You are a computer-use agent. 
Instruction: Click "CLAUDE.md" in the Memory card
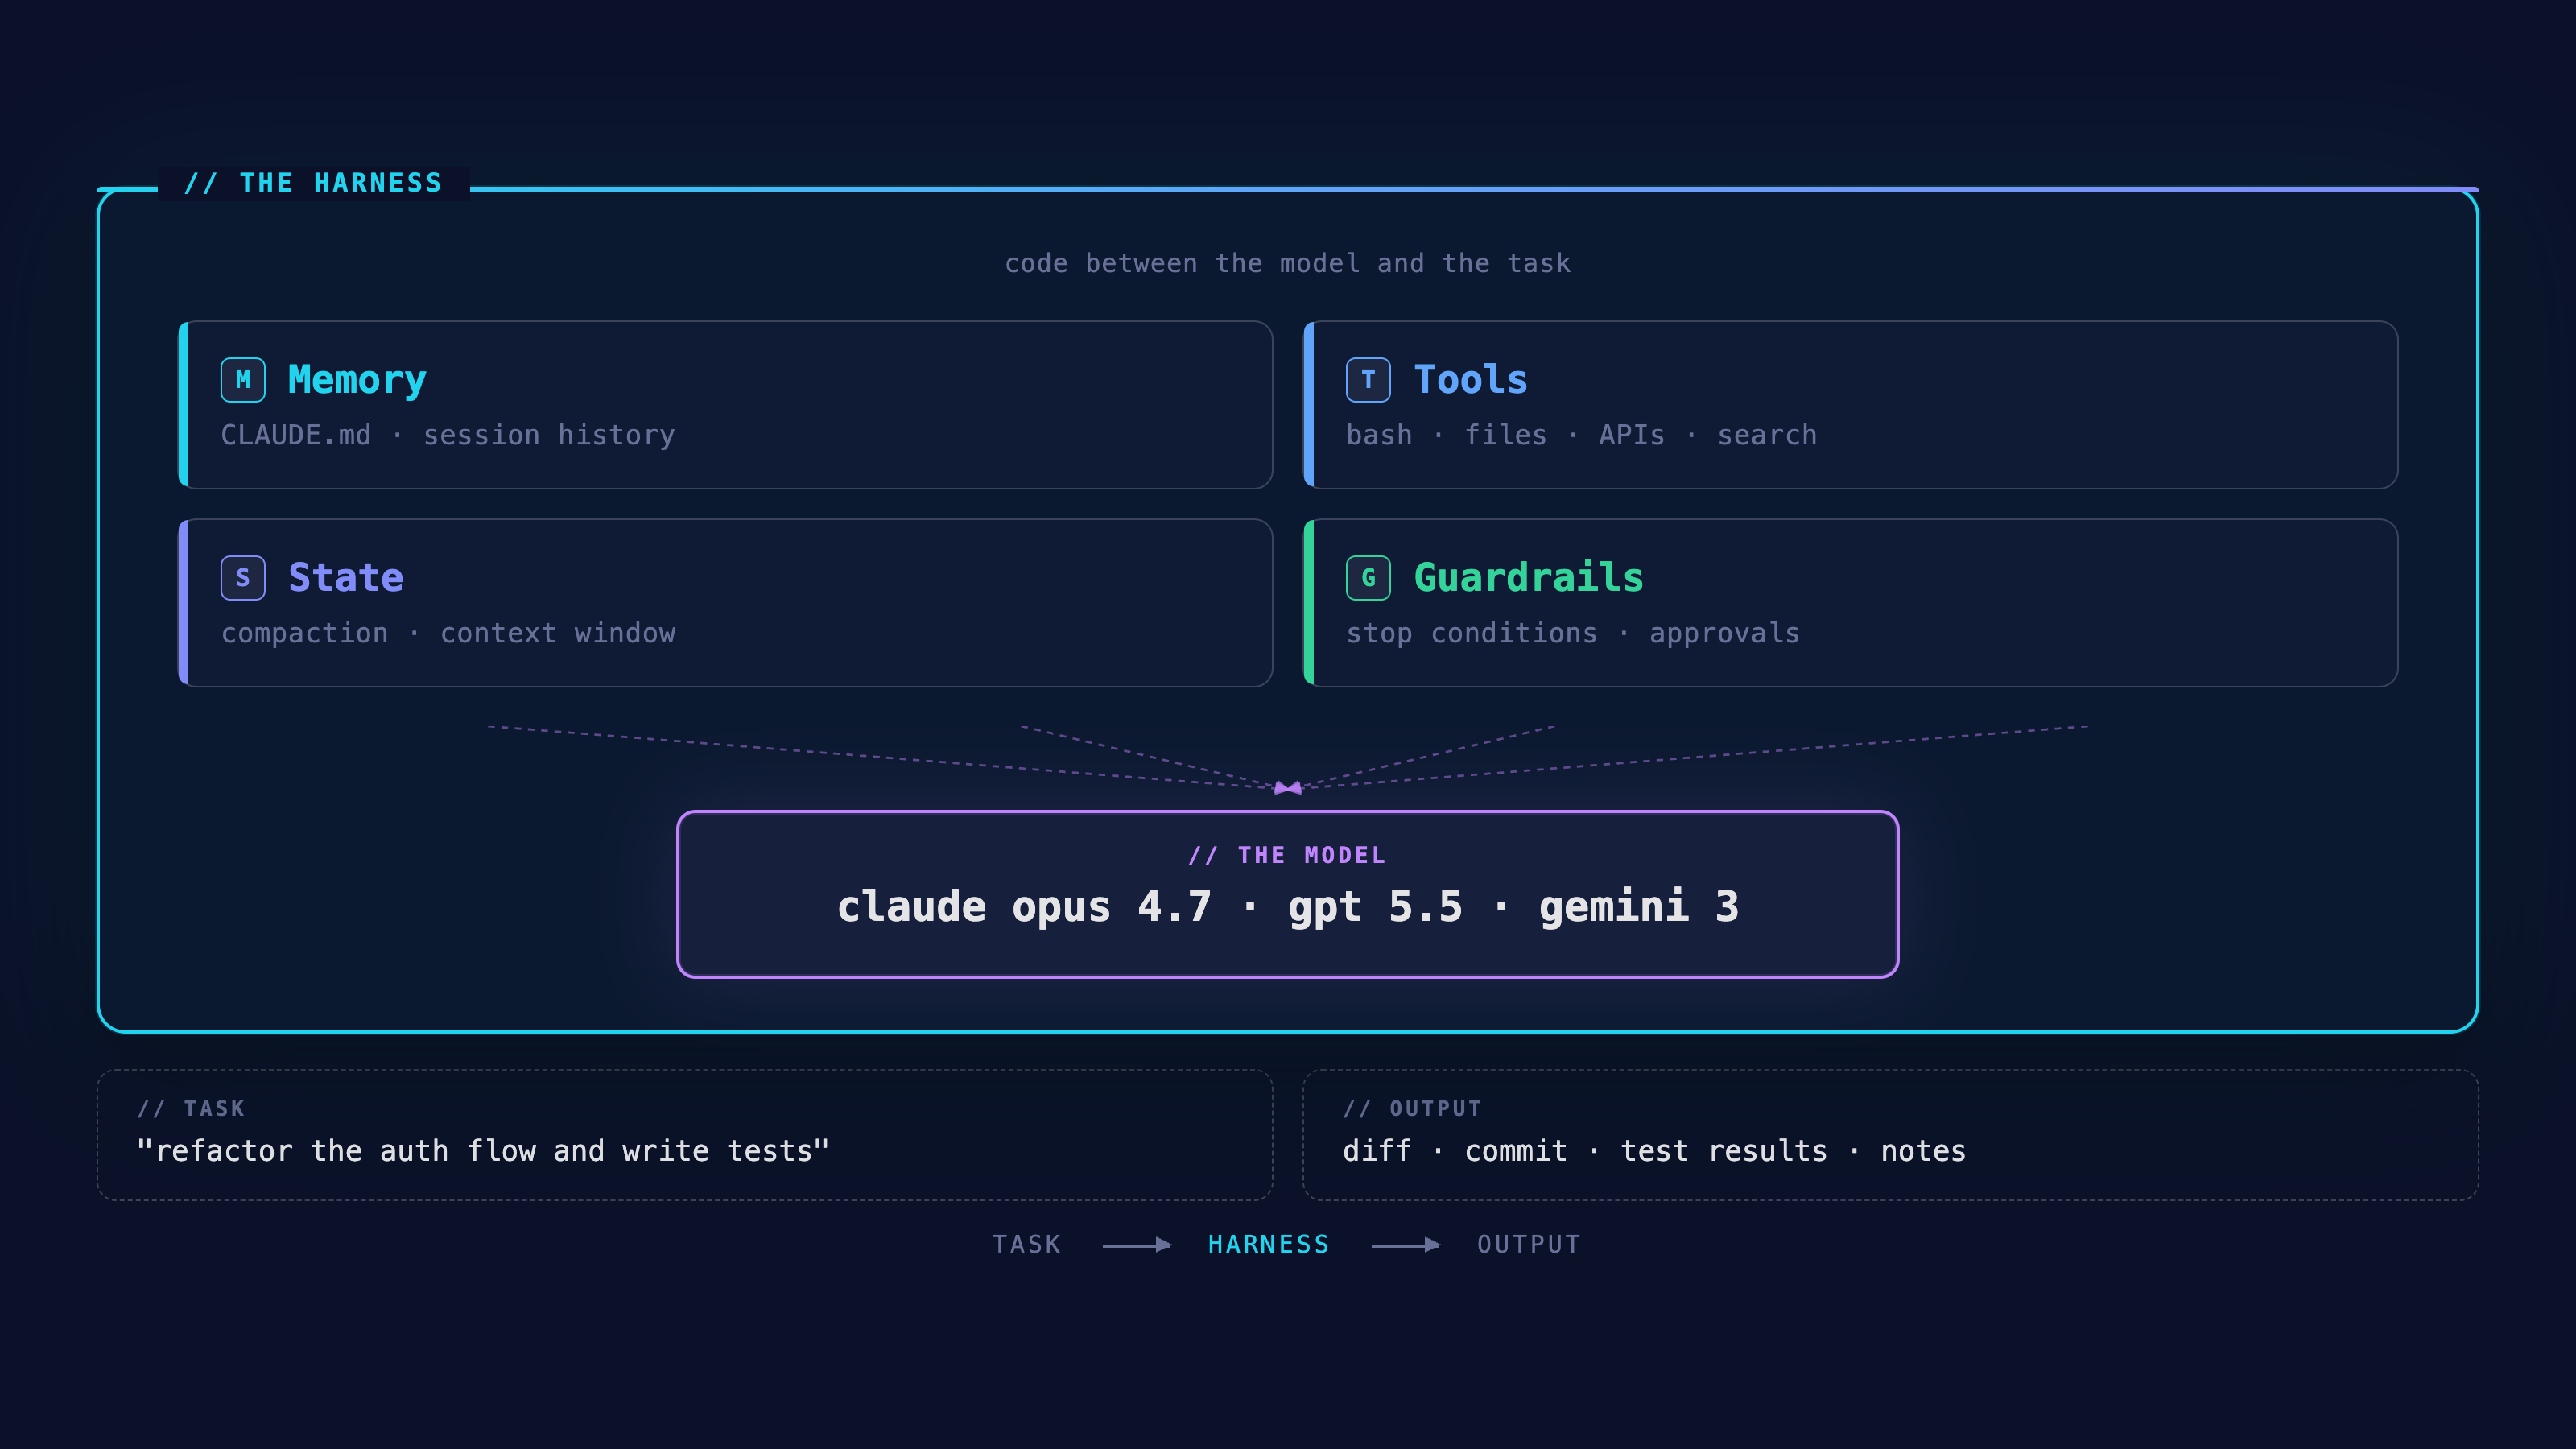(296, 435)
